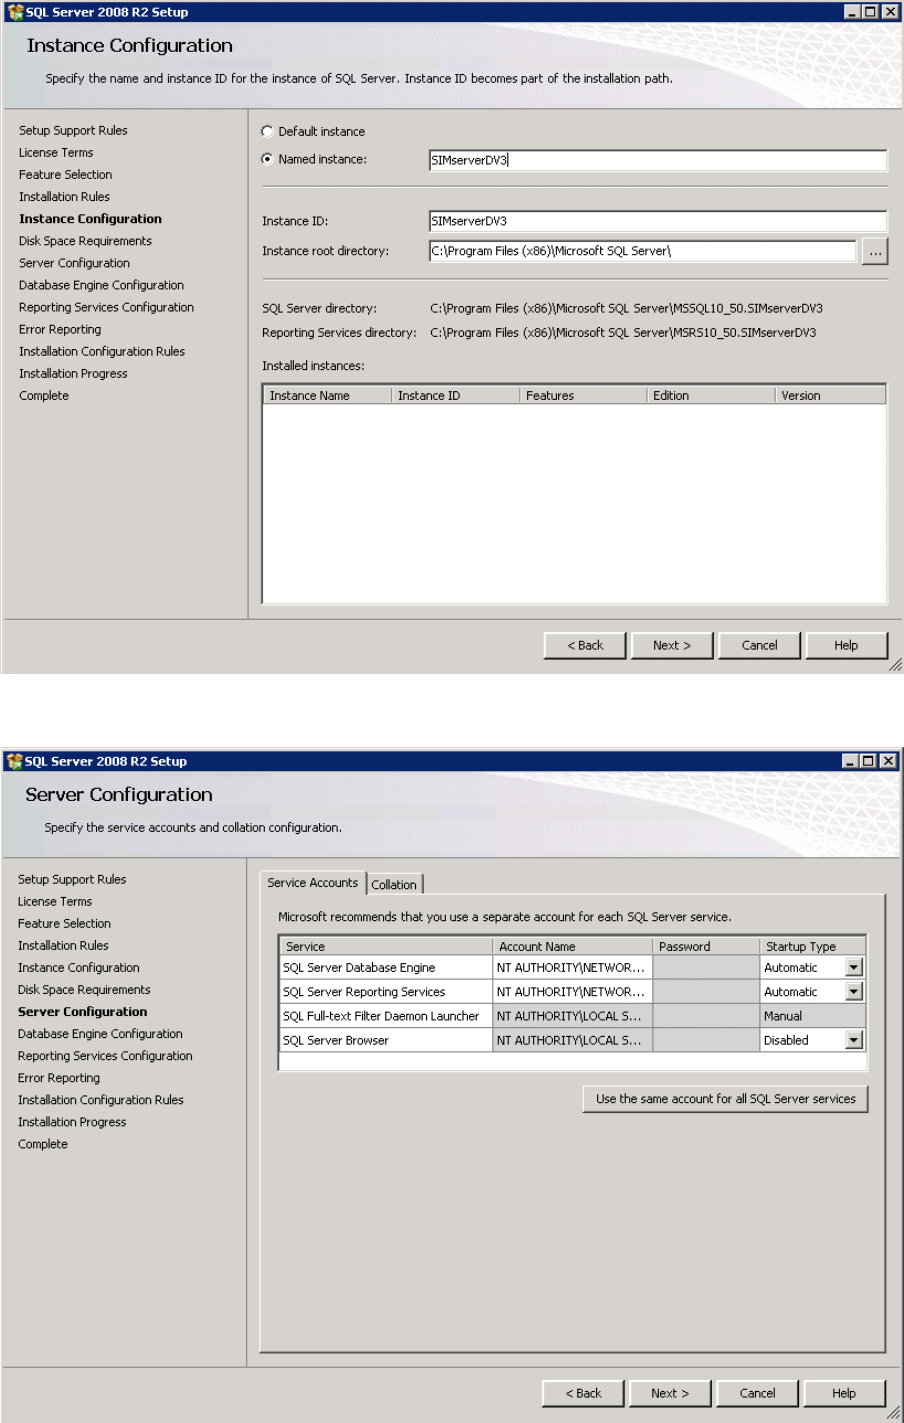Click Help in Instance Configuration window
This screenshot has width=904, height=1423.
tap(846, 646)
